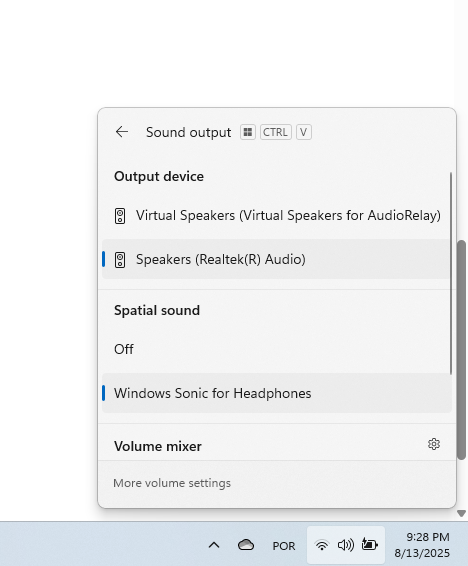Open the Wi-Fi network tray icon
The width and height of the screenshot is (468, 566).
(322, 545)
